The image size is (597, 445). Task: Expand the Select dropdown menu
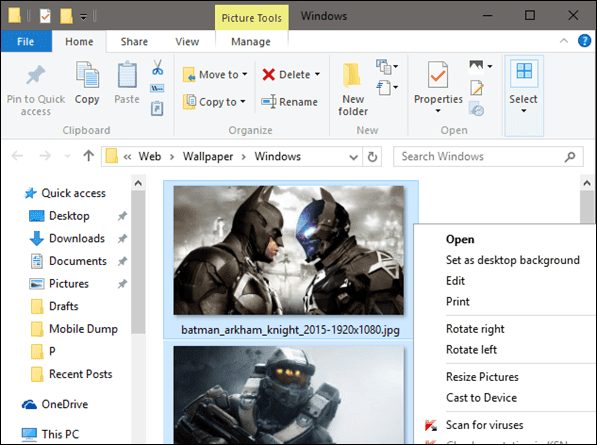click(x=524, y=110)
